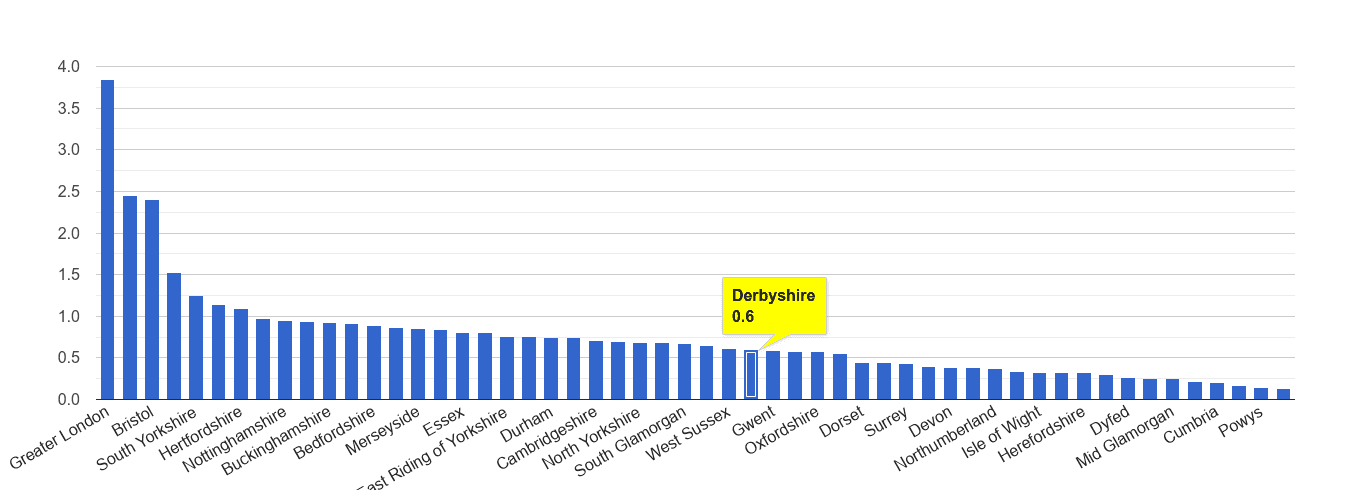The width and height of the screenshot is (1350, 490).
Task: Click the 'Mid Glamorgan' axis label
Action: pyautogui.click(x=1125, y=437)
